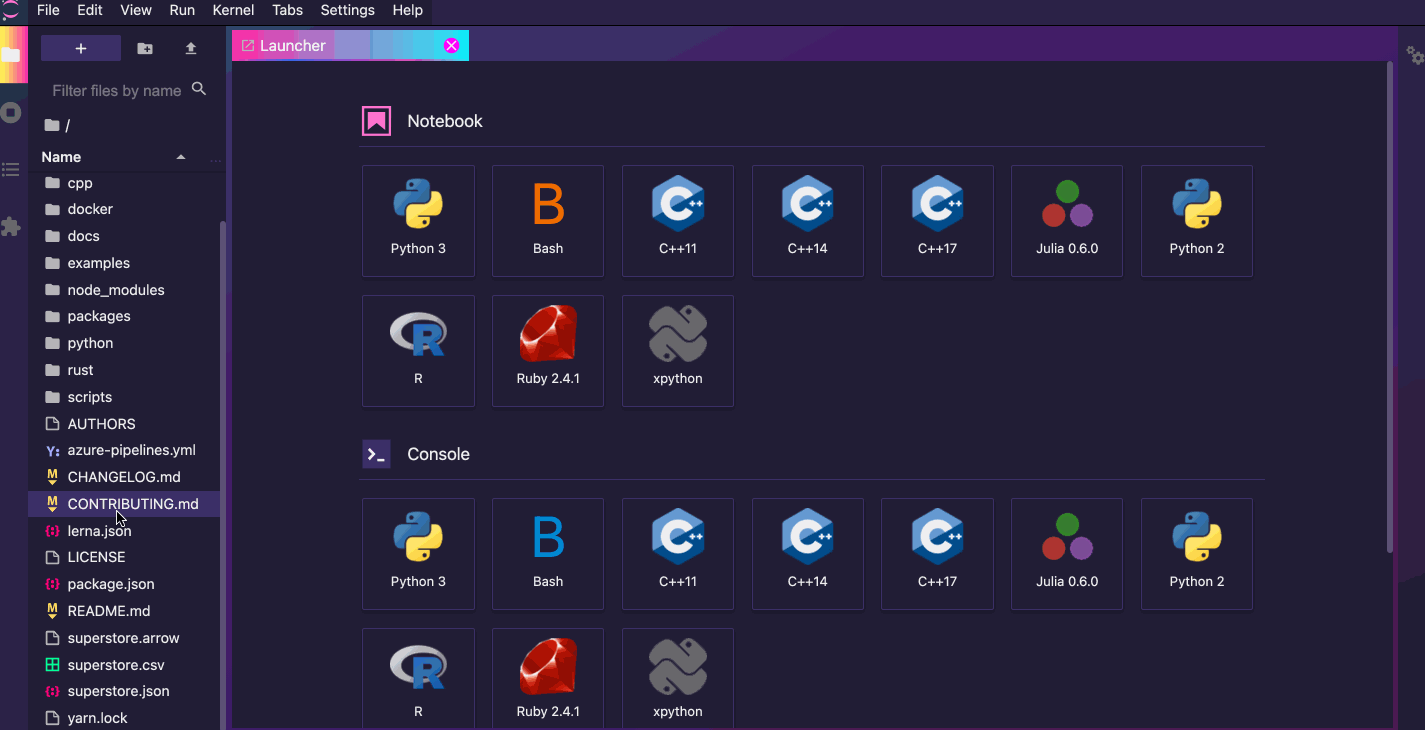Screen dimensions: 1425x730
Task: Create a C++11 notebook
Action: click(678, 221)
